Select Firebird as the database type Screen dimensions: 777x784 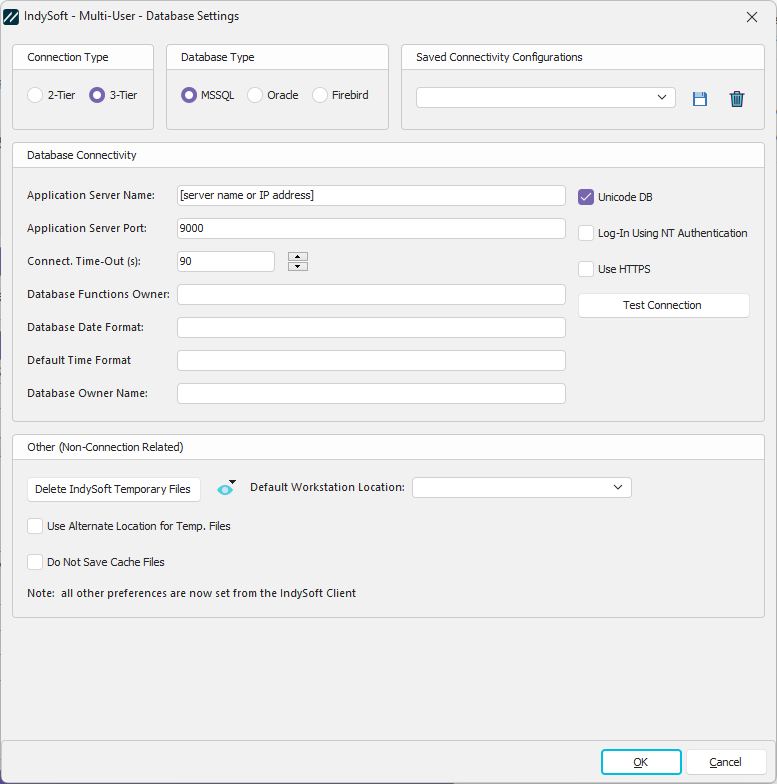point(320,95)
